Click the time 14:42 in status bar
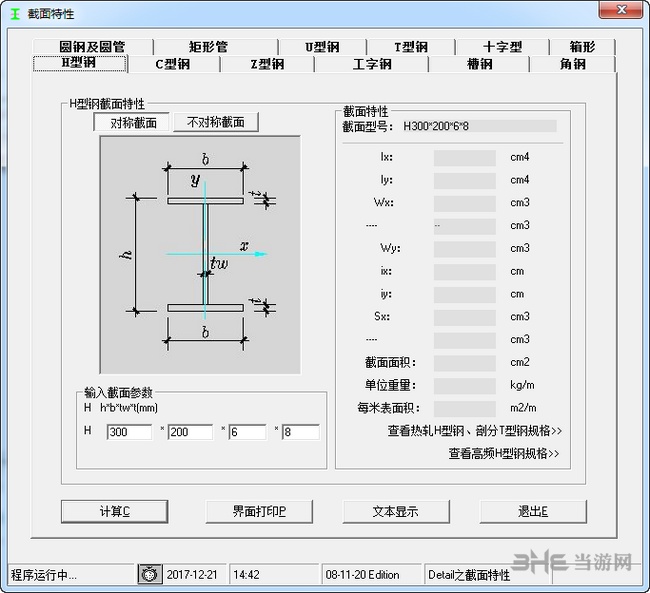The width and height of the screenshot is (650, 593). [x=246, y=575]
